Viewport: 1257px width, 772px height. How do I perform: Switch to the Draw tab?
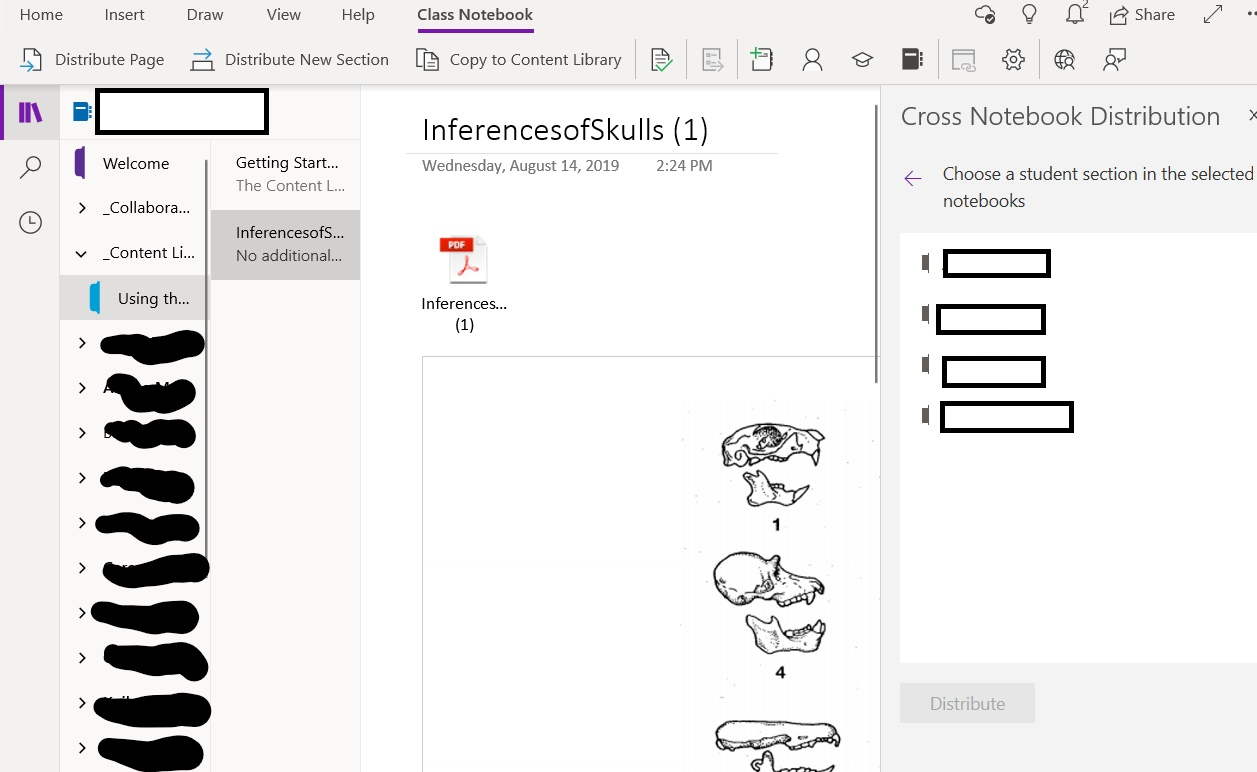(205, 15)
